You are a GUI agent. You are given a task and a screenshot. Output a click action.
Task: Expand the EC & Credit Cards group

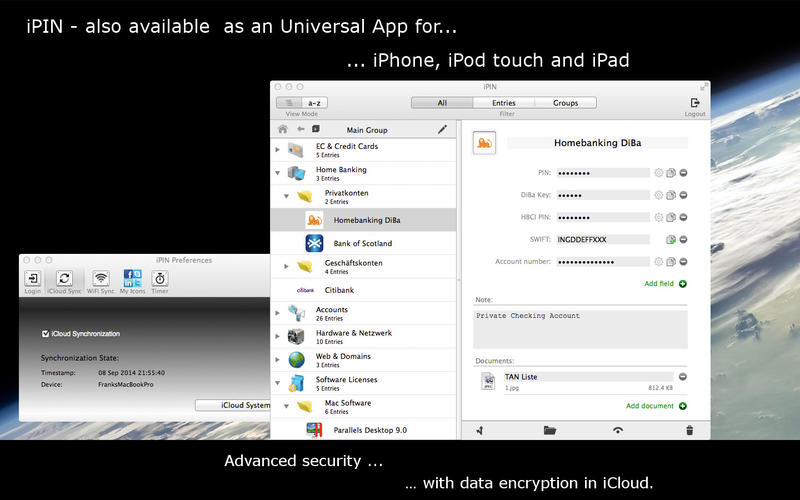coord(278,148)
